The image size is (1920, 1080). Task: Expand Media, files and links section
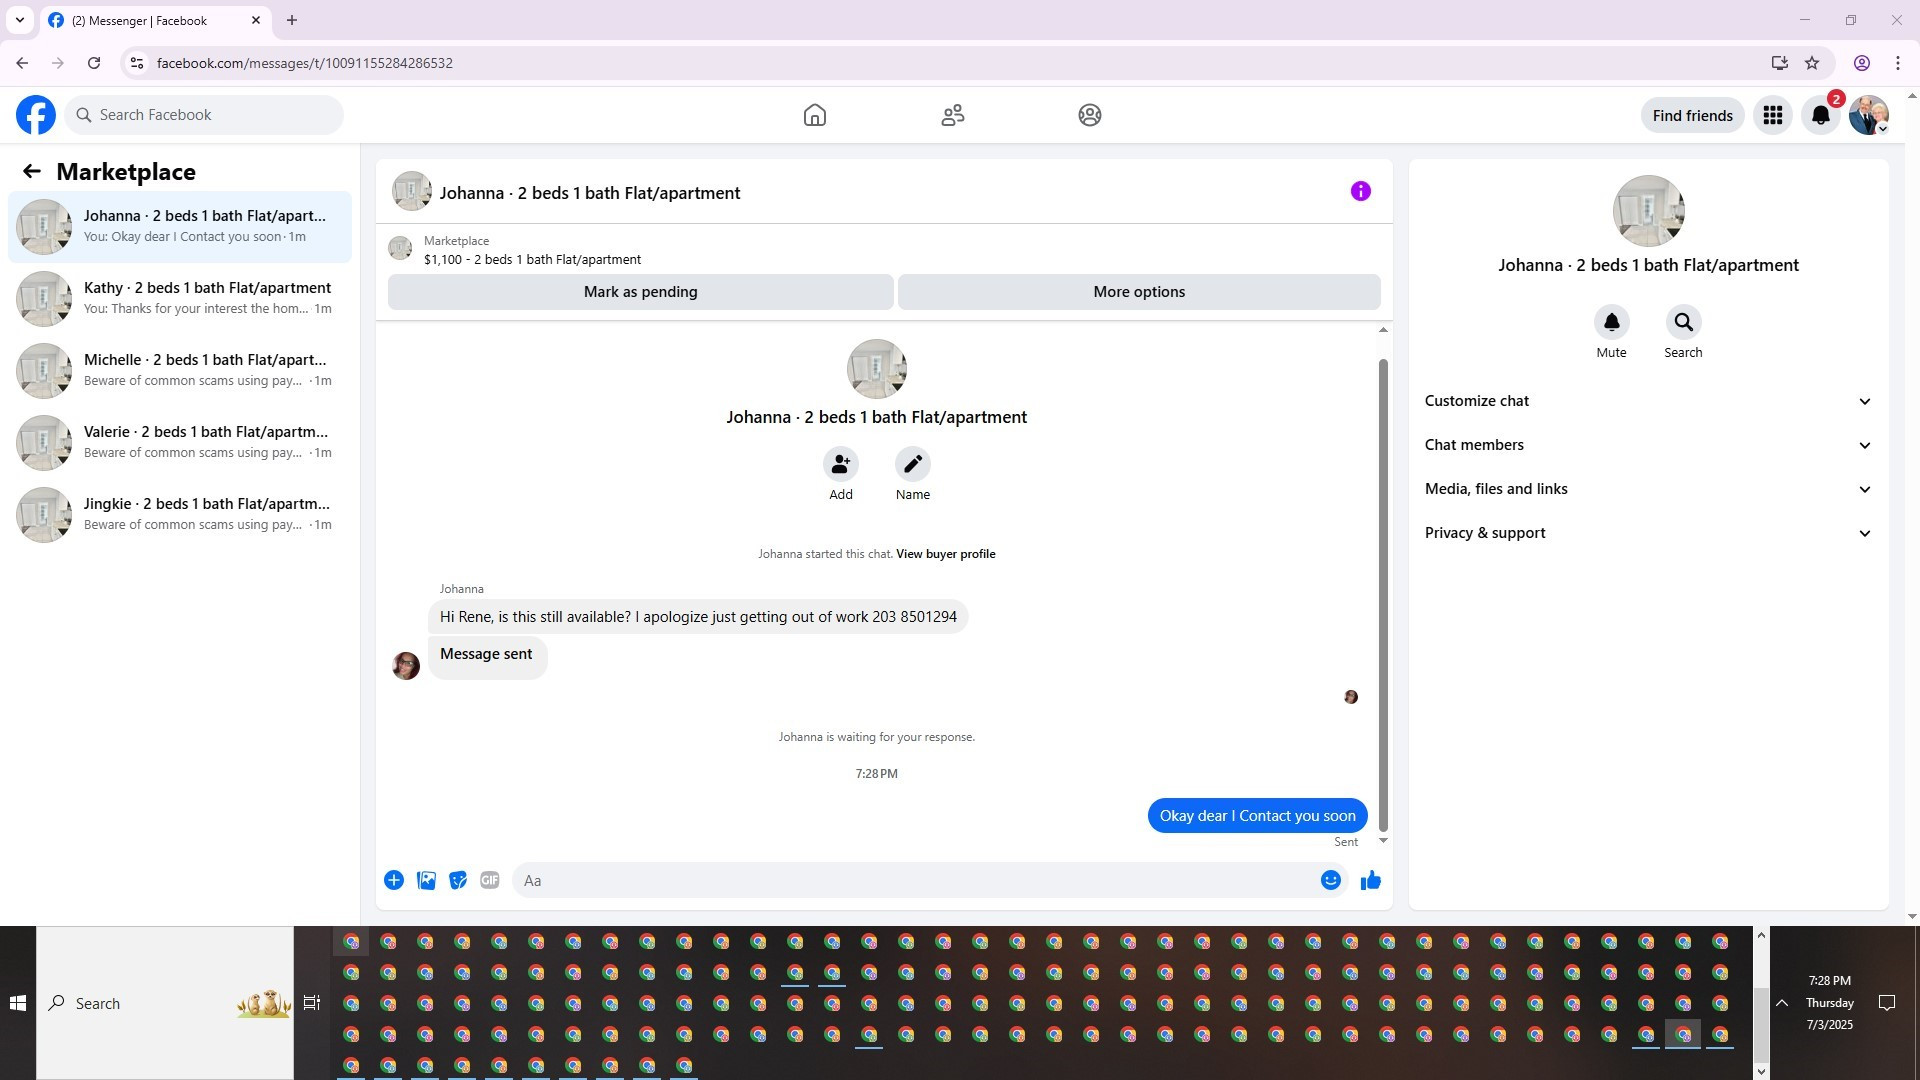1647,489
